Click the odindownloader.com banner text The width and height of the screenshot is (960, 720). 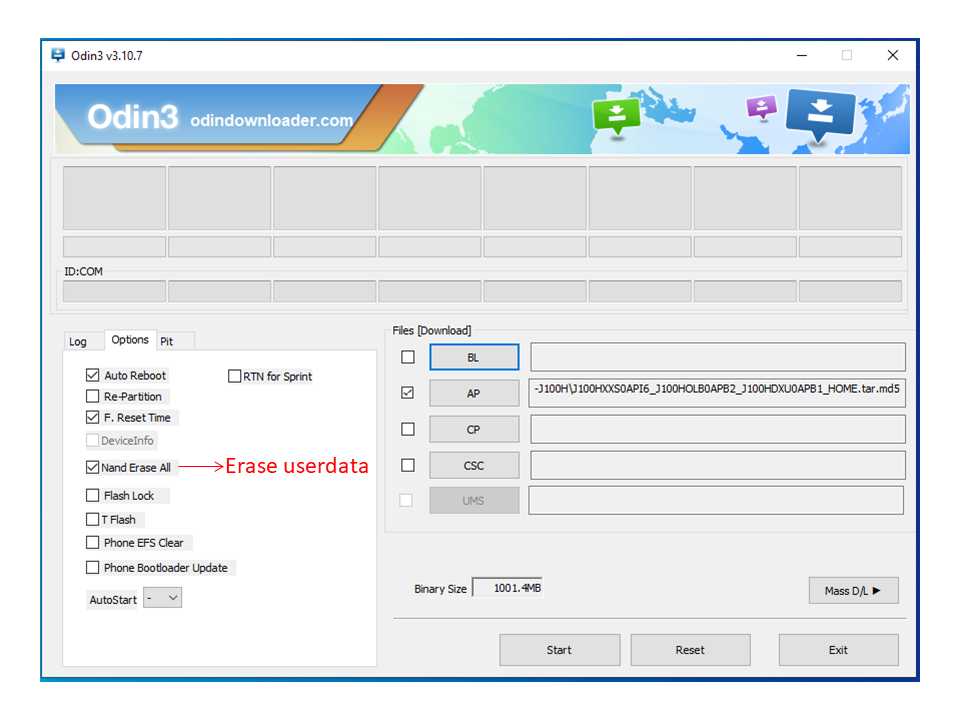tap(271, 120)
